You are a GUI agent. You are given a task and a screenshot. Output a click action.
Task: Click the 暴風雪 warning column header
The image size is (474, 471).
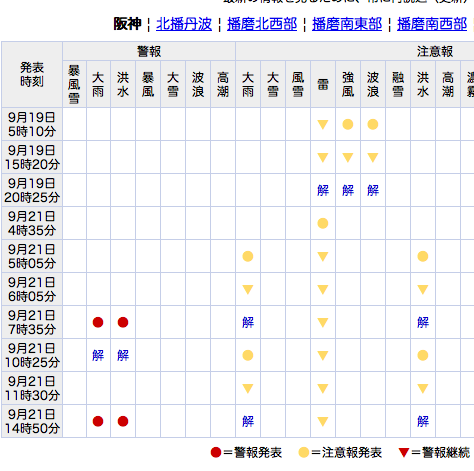[x=74, y=84]
